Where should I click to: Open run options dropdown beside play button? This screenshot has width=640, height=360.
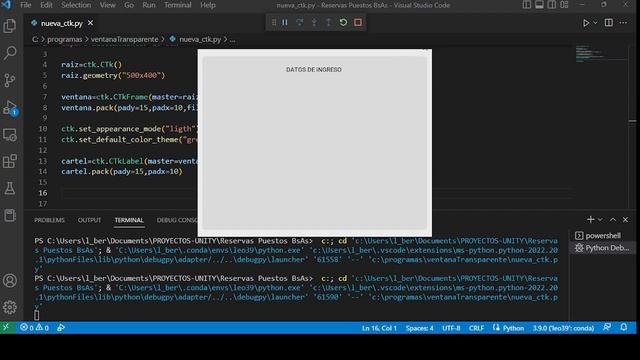(595, 23)
